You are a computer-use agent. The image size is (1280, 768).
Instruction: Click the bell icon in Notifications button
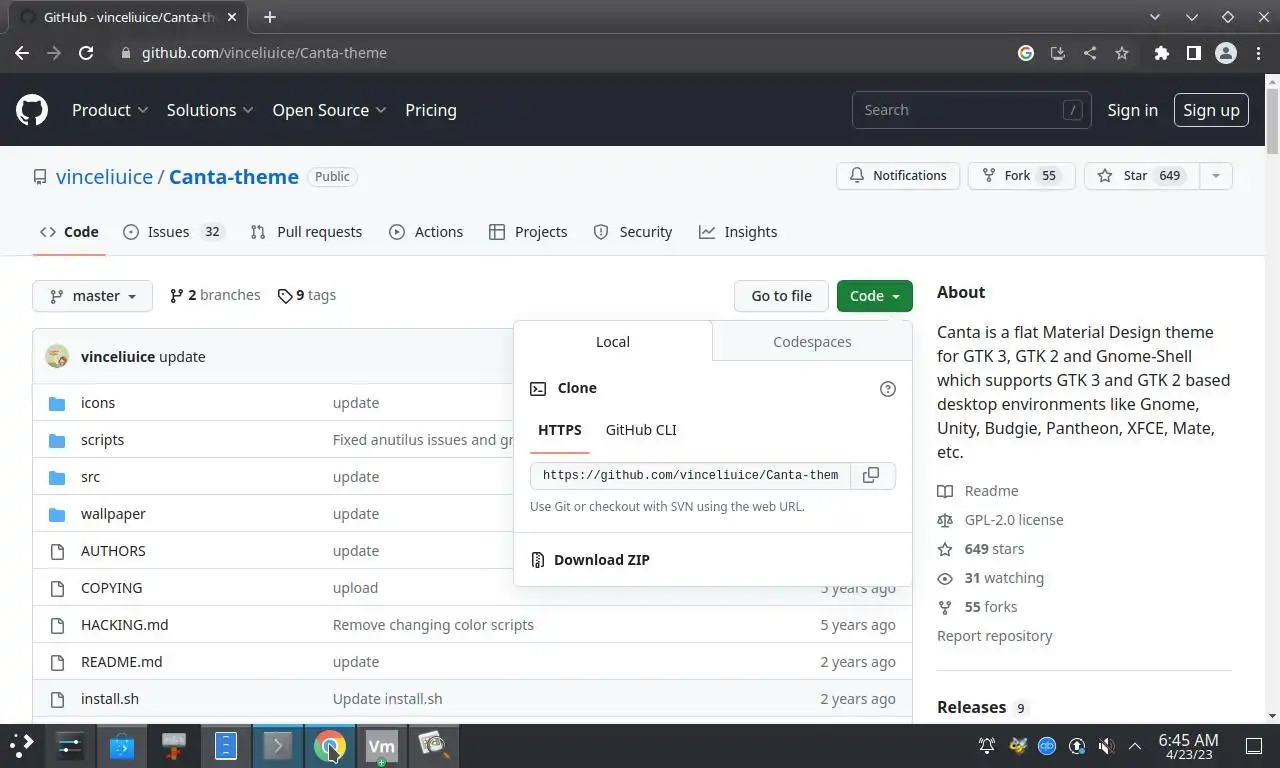click(x=857, y=176)
